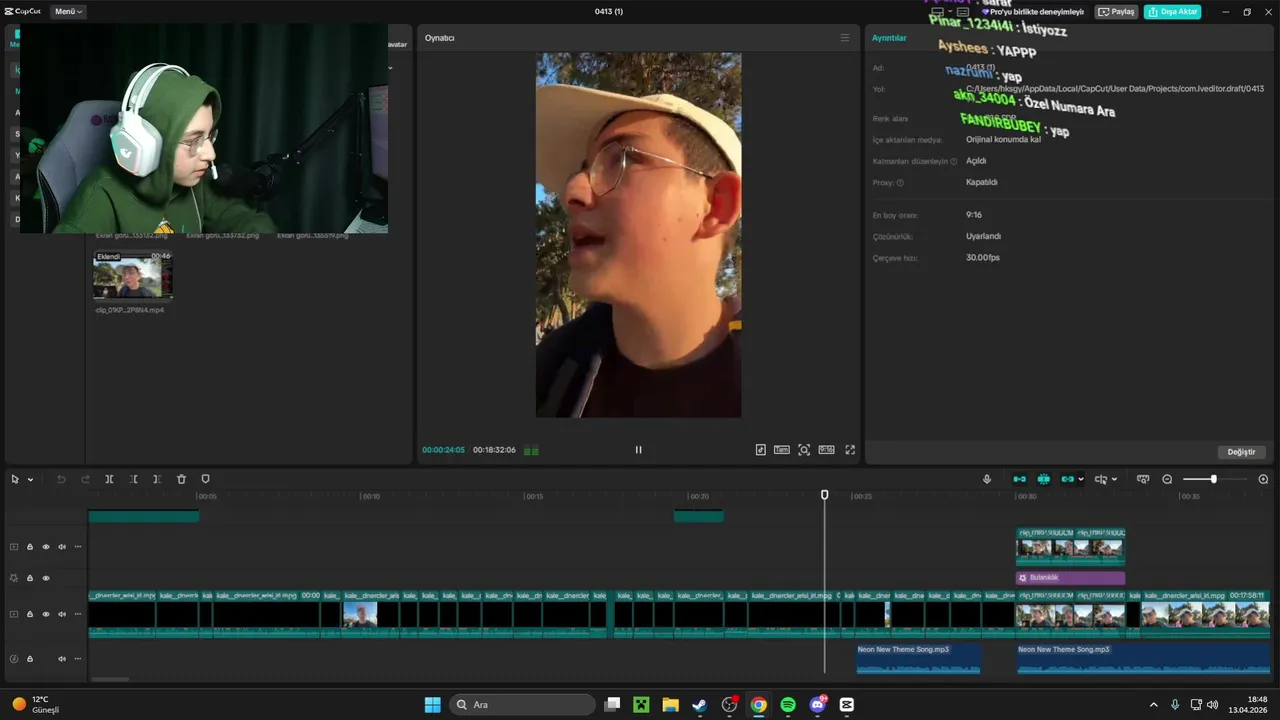Open the shortcuts keyboard icon in title bar
The image size is (1280, 720).
962,12
